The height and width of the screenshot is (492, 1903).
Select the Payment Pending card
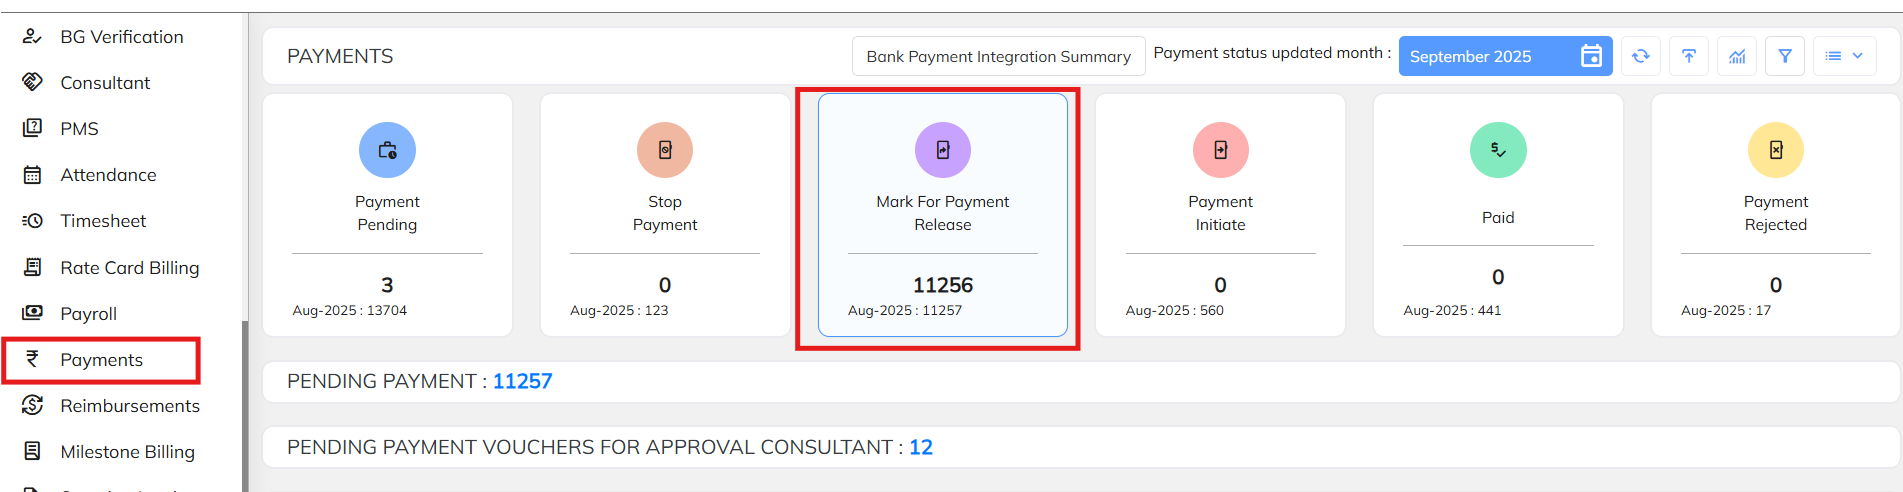coord(387,214)
